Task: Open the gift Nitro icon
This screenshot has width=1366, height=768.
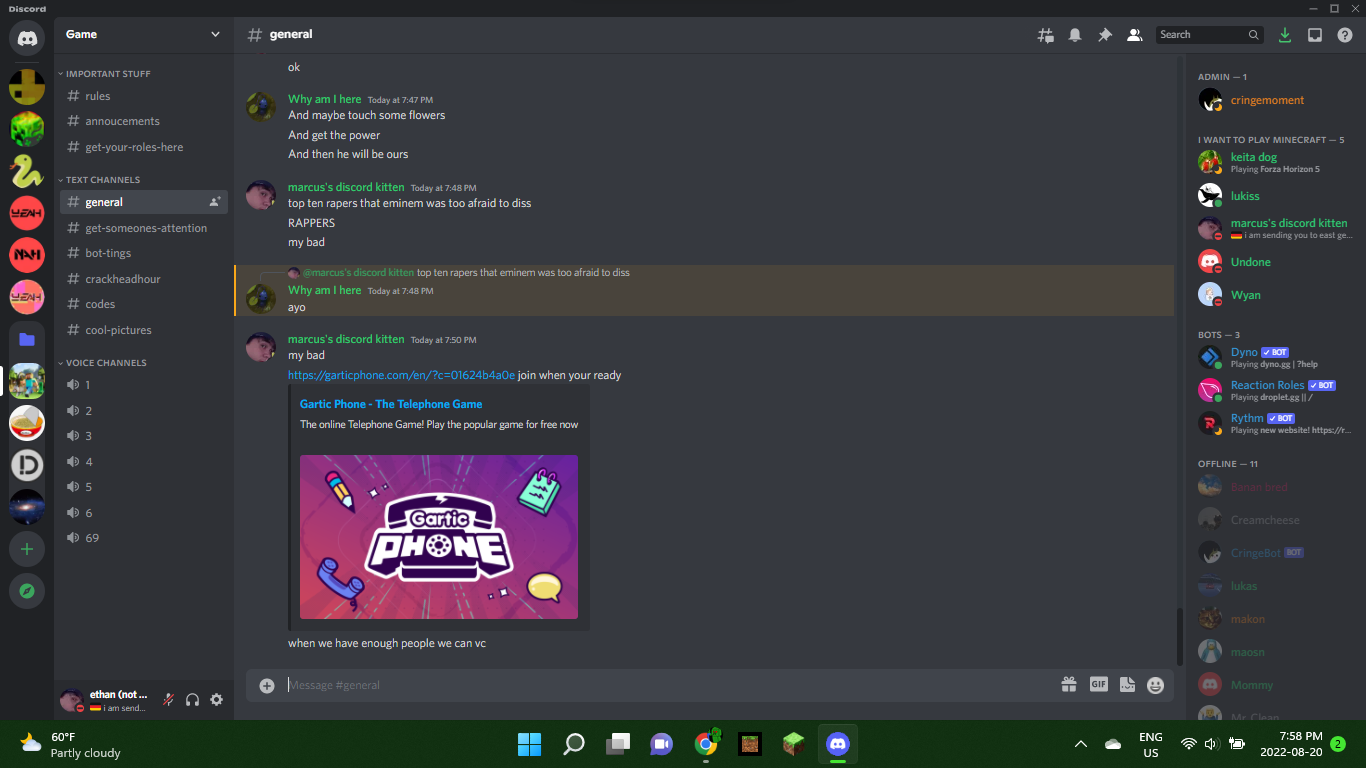Action: tap(1069, 685)
